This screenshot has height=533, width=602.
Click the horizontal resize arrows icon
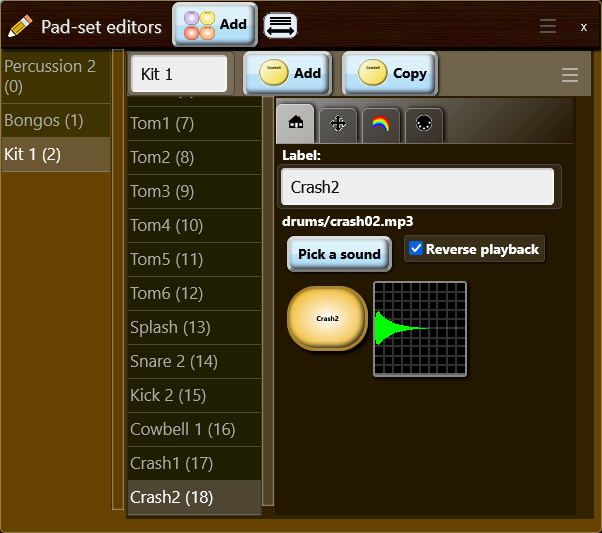[x=280, y=26]
